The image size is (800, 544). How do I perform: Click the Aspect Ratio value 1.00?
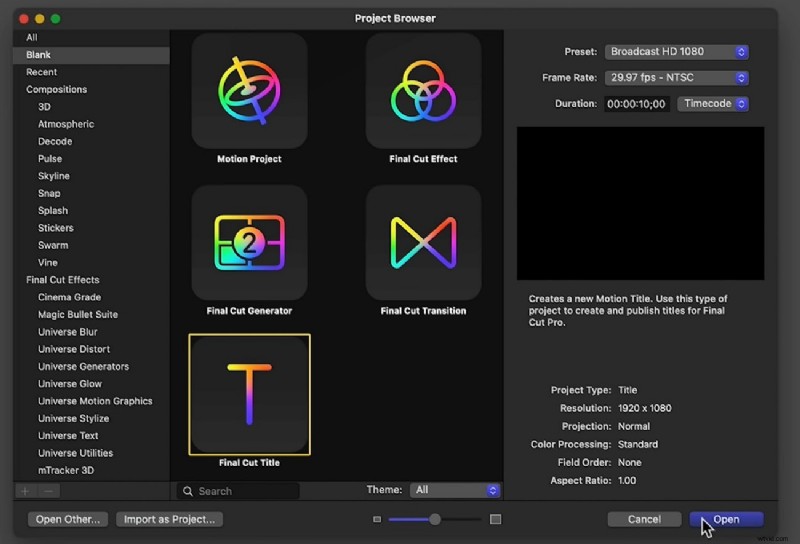[x=627, y=481]
